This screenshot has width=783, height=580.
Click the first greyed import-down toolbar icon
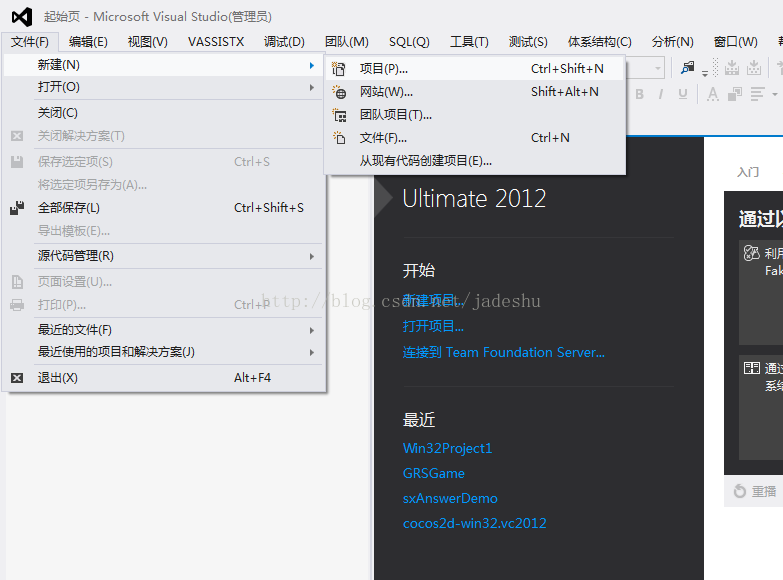click(x=732, y=67)
